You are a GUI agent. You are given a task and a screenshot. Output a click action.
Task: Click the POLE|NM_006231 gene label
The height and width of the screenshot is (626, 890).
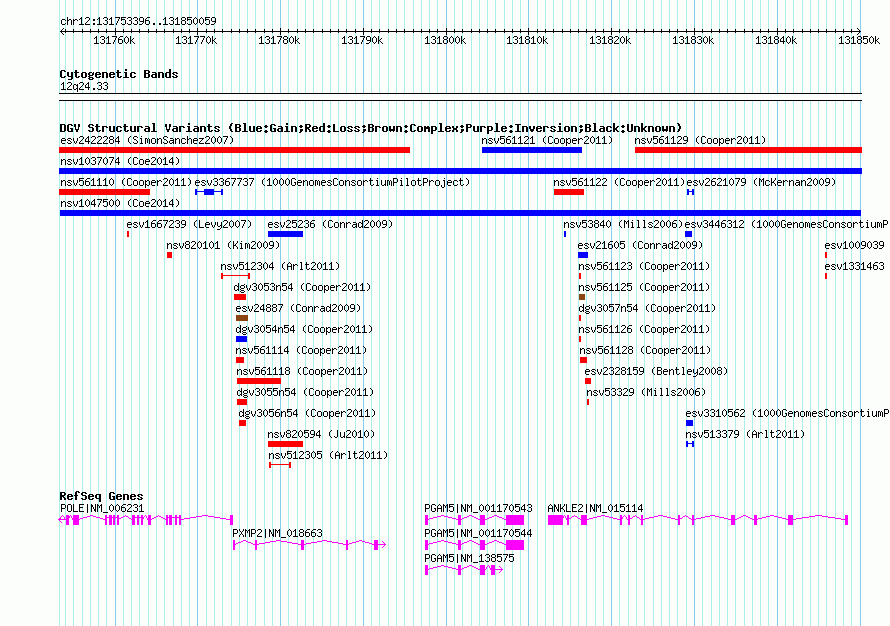102,508
